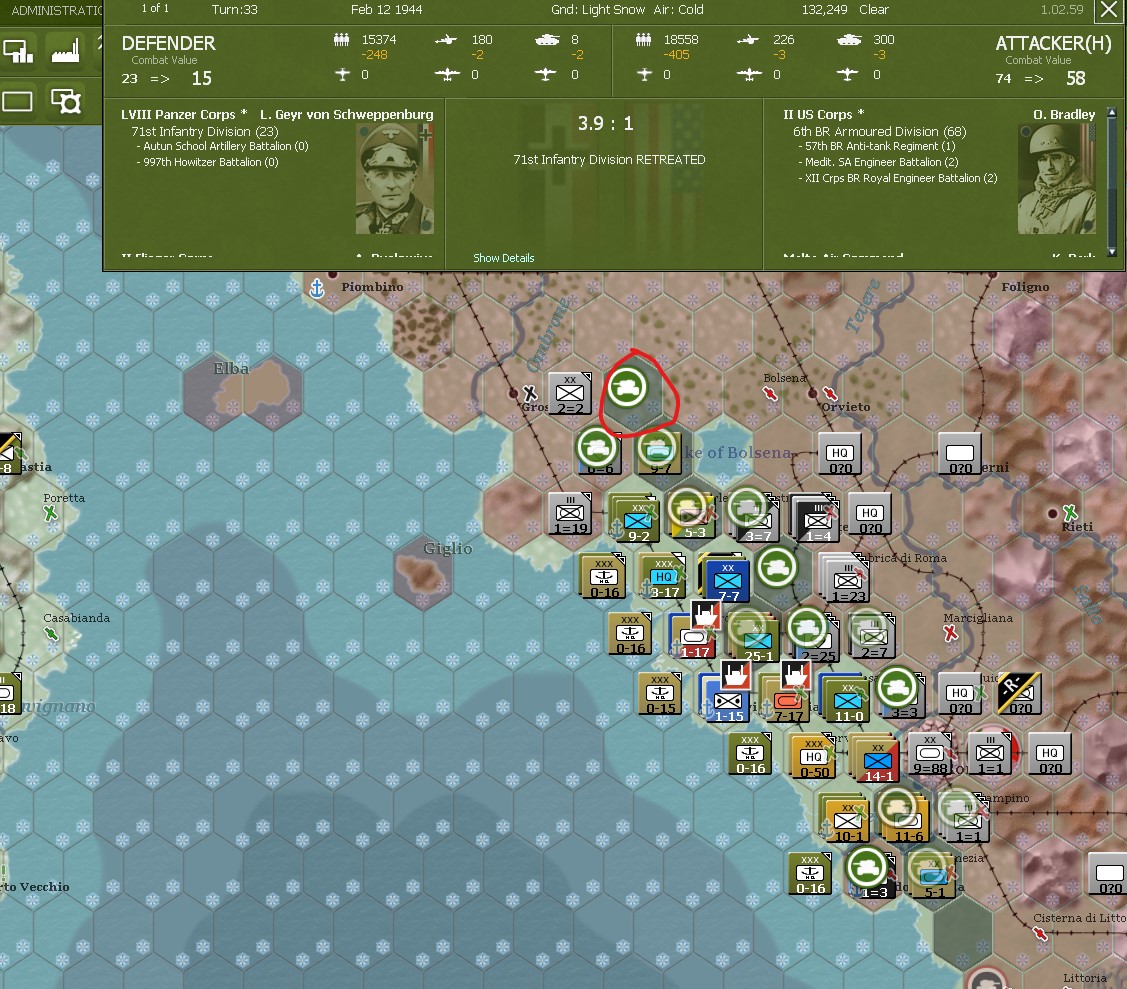
Task: Select the 14-1 division counter
Action: click(877, 760)
